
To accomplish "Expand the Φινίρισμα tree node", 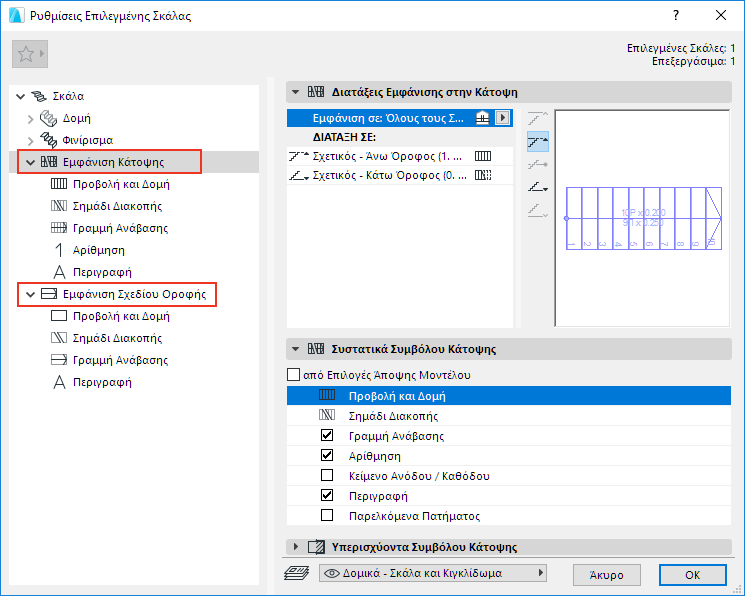I will 31,141.
